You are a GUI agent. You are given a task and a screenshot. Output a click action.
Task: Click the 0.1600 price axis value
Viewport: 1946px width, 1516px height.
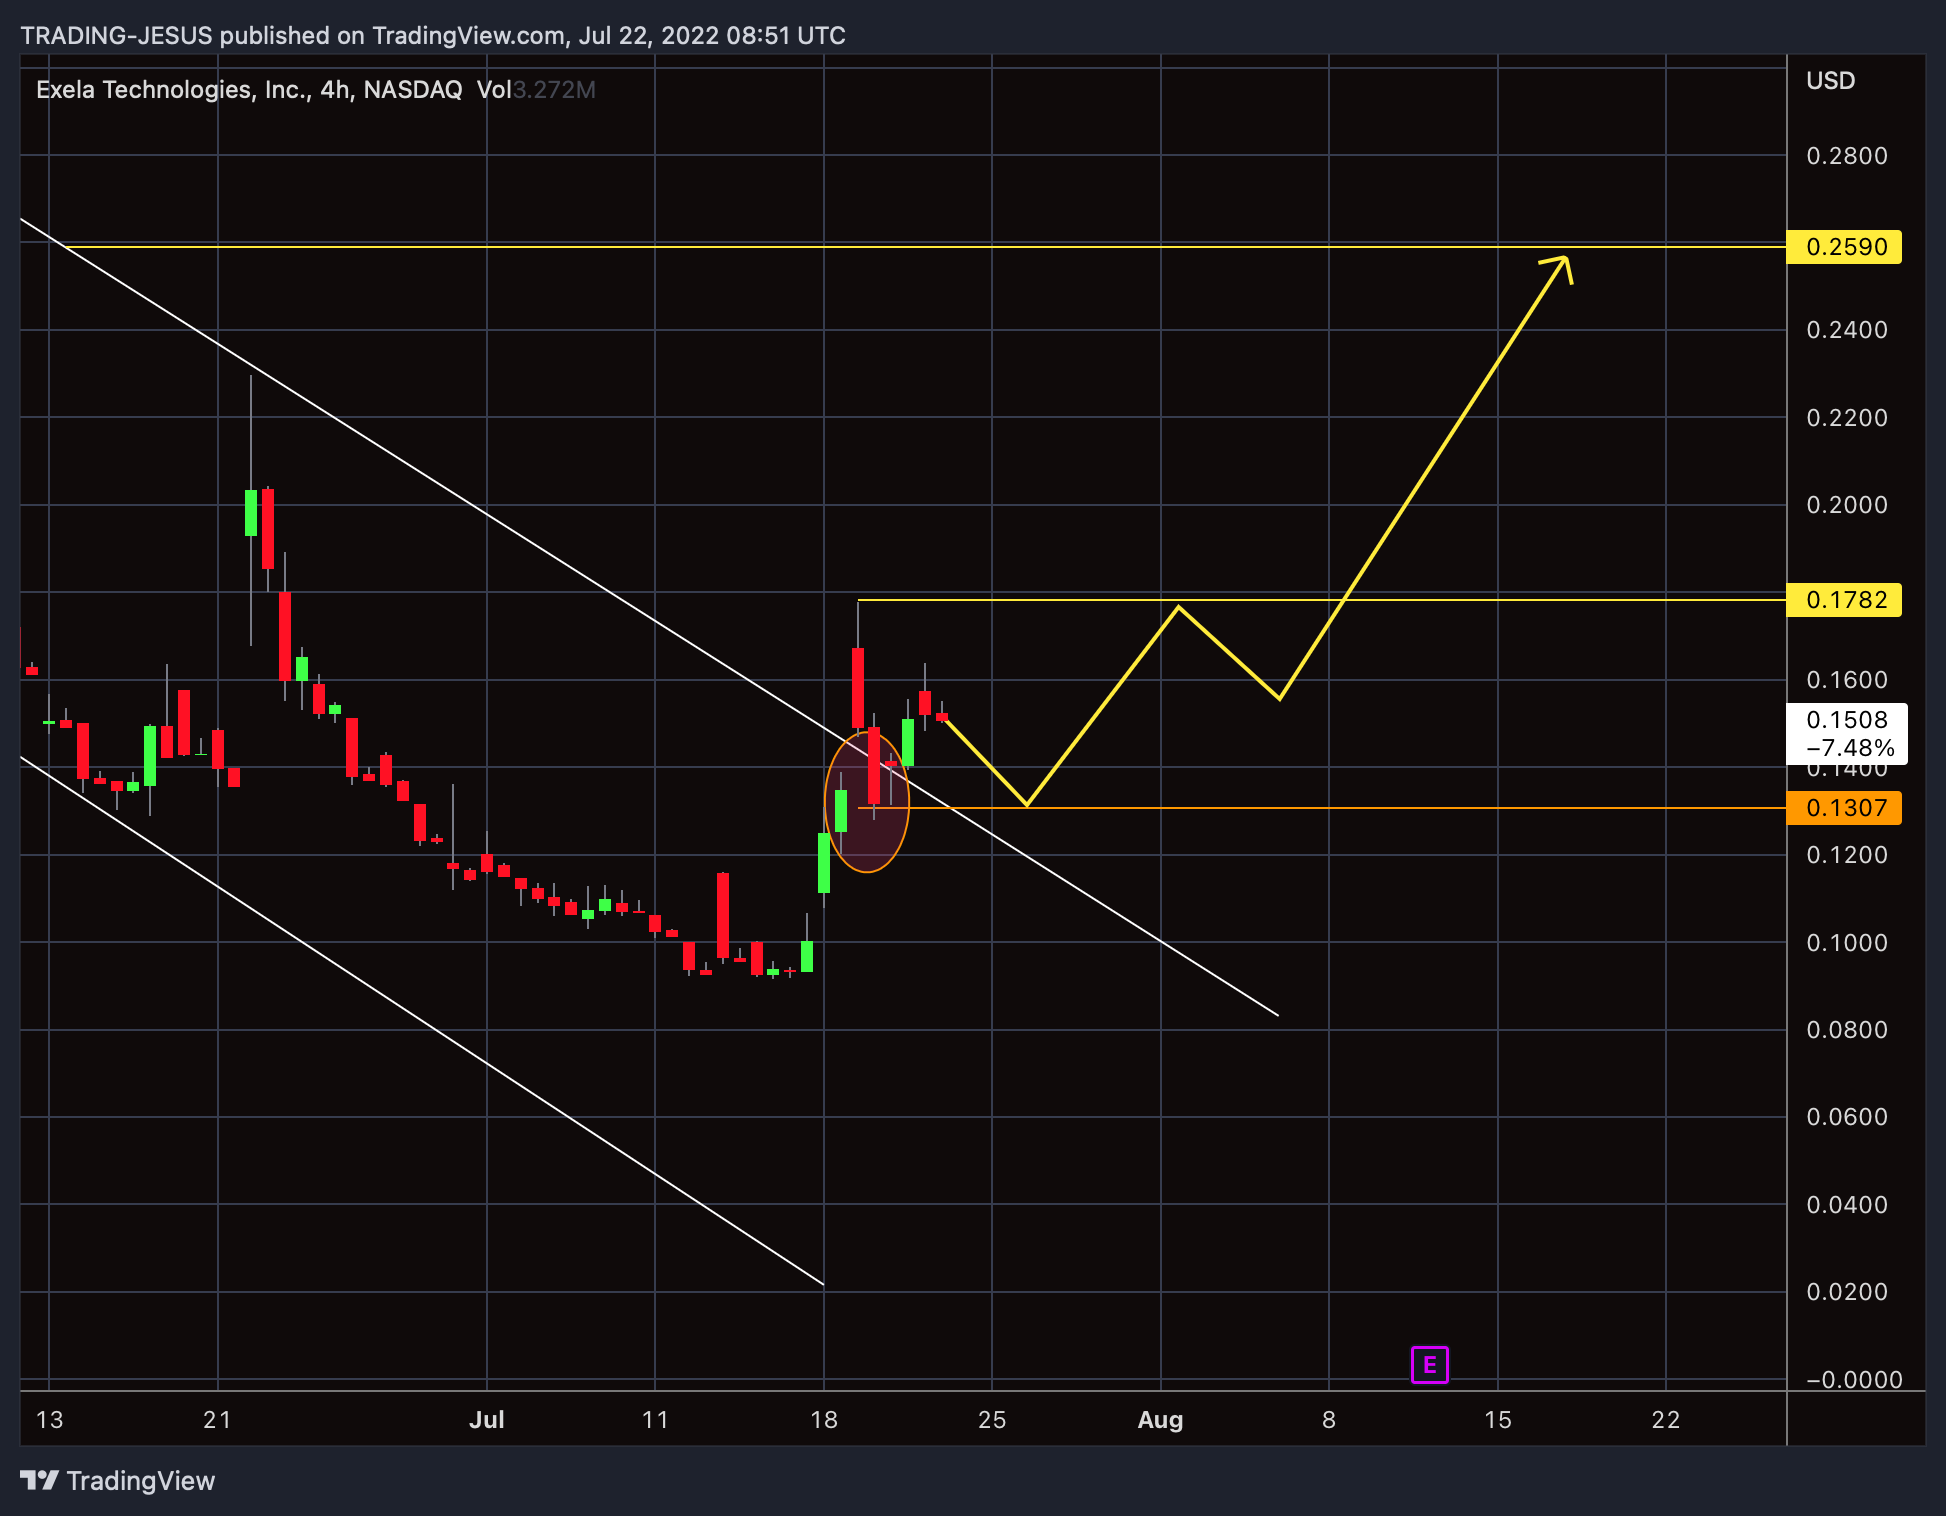1847,680
